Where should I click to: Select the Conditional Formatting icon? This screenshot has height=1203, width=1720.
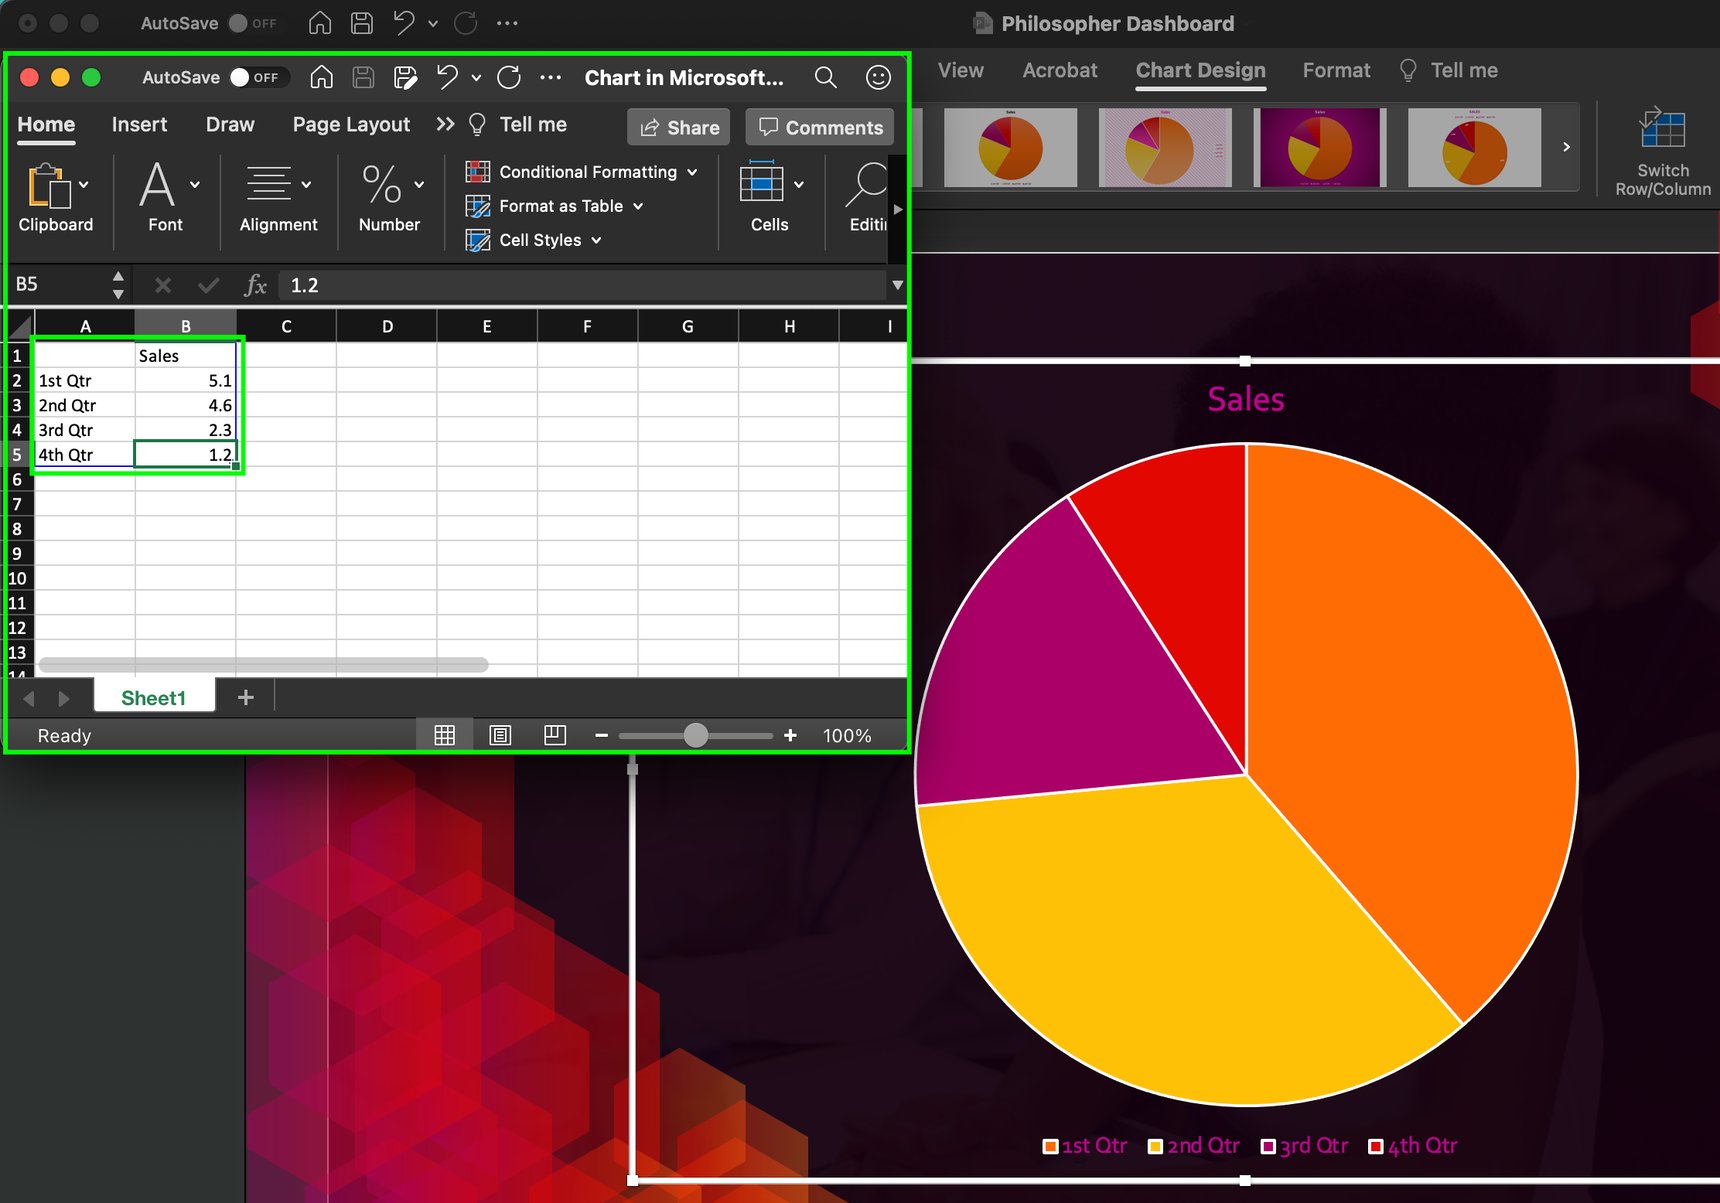click(x=478, y=171)
